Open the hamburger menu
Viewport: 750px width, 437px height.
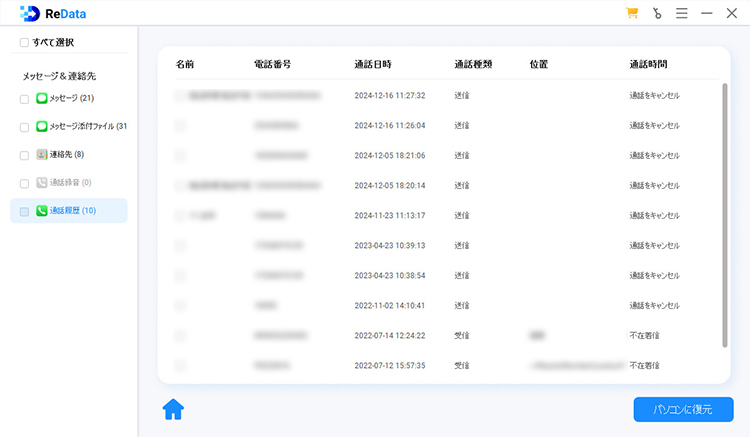tap(682, 13)
